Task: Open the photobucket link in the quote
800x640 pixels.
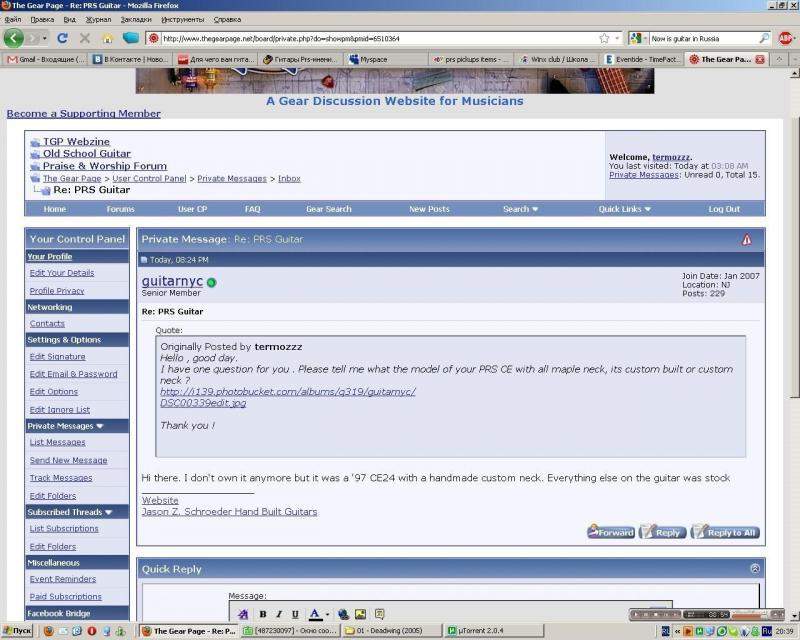Action: [288, 397]
